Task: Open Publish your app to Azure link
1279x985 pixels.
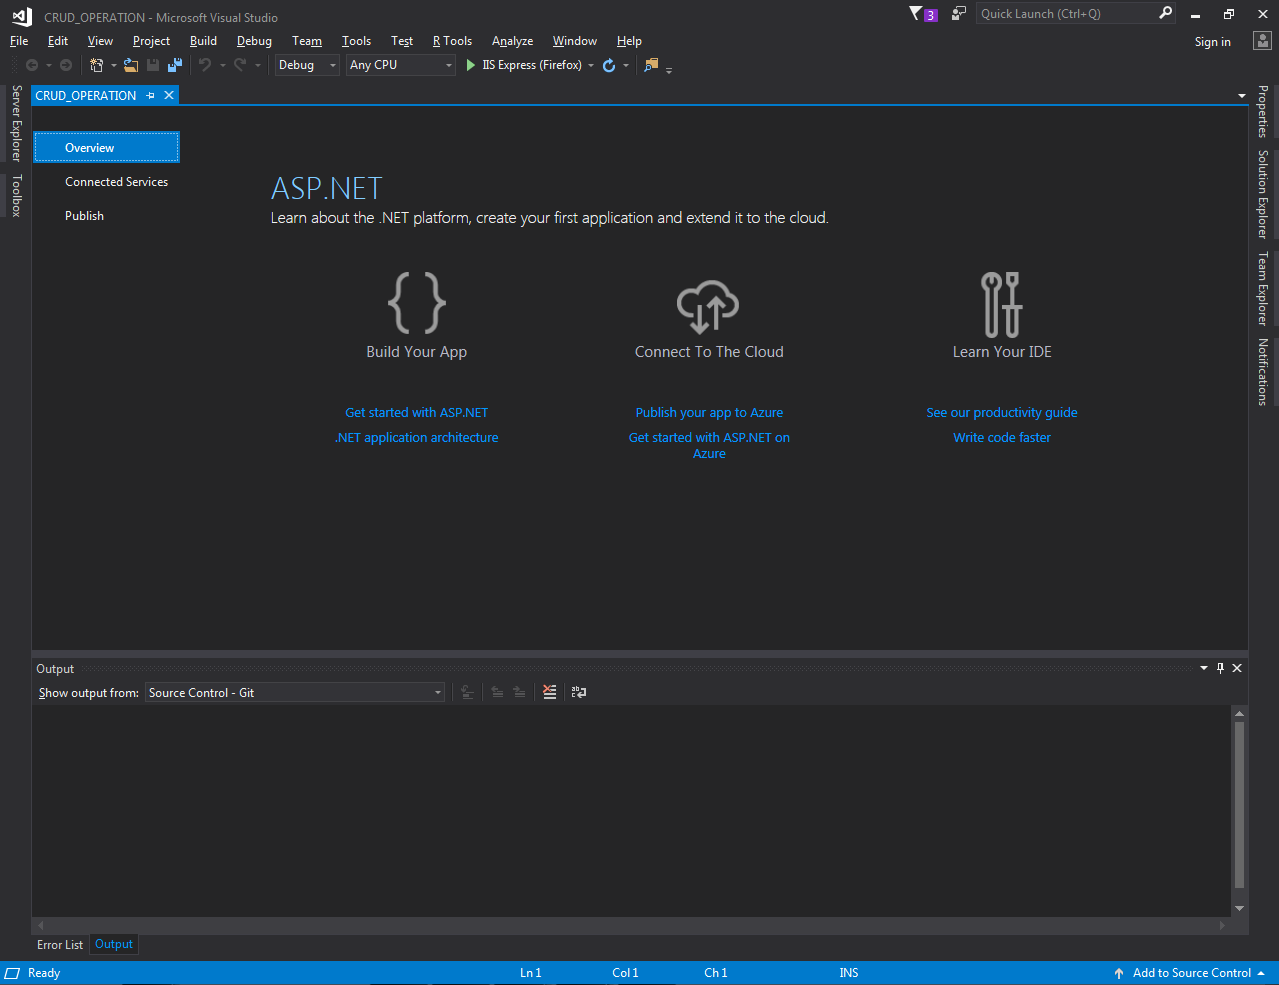Action: tap(709, 412)
